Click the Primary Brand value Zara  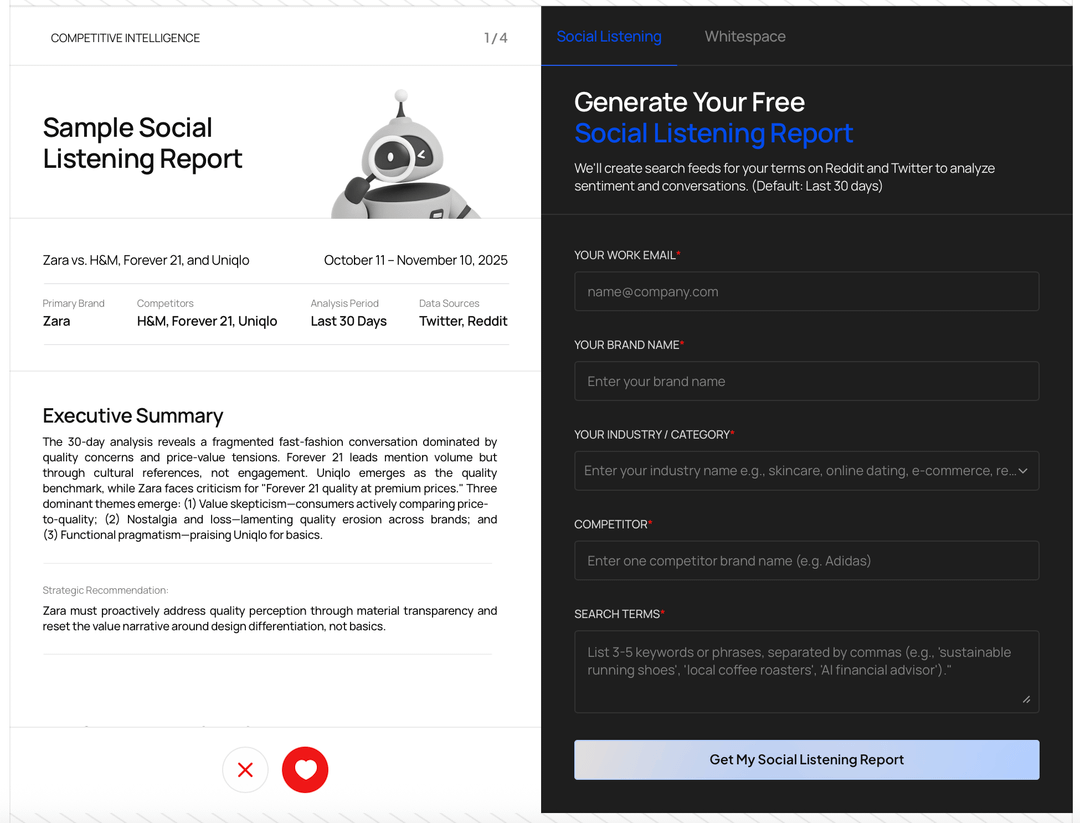[x=56, y=321]
